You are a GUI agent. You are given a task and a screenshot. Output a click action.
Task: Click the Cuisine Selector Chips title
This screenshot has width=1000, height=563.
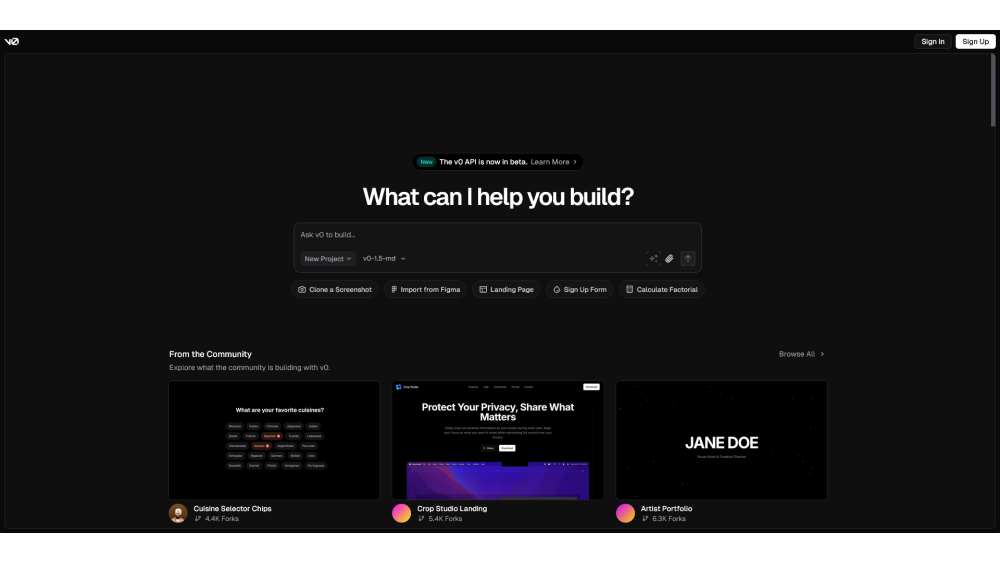(x=232, y=509)
